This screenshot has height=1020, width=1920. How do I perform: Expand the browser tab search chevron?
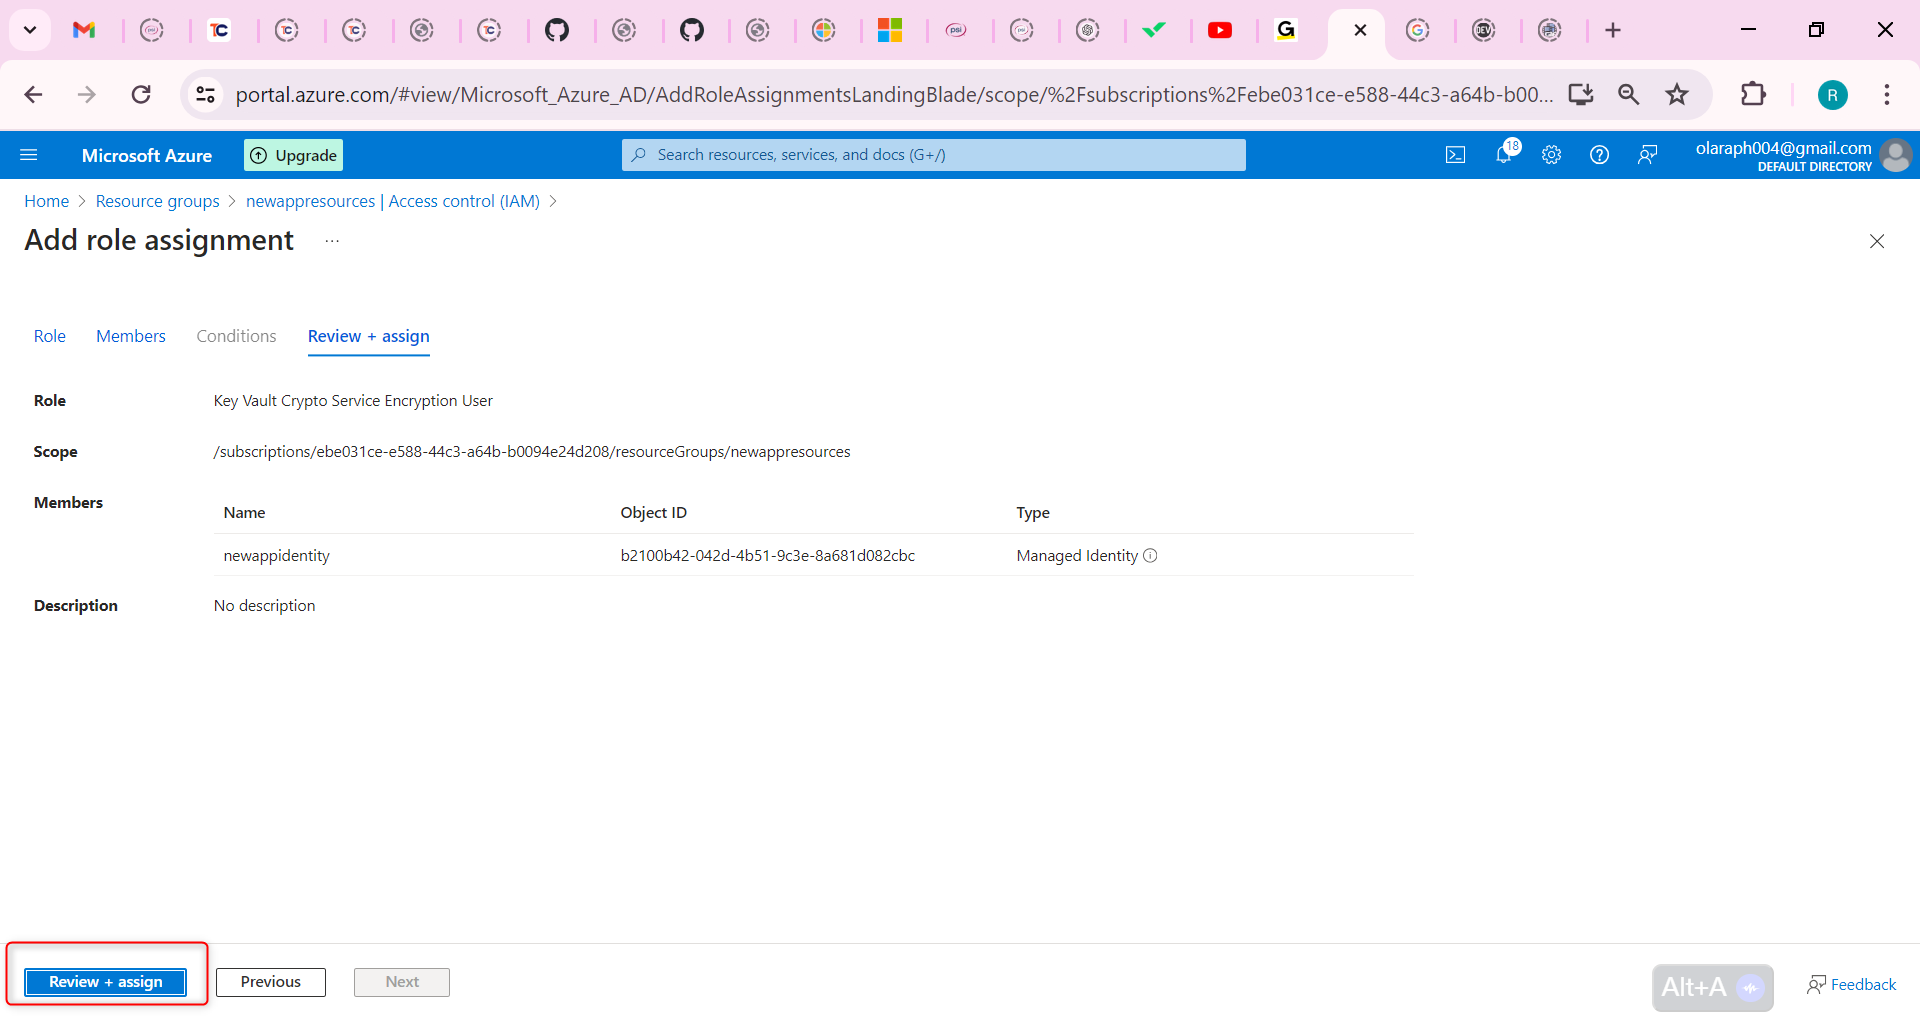[x=29, y=30]
